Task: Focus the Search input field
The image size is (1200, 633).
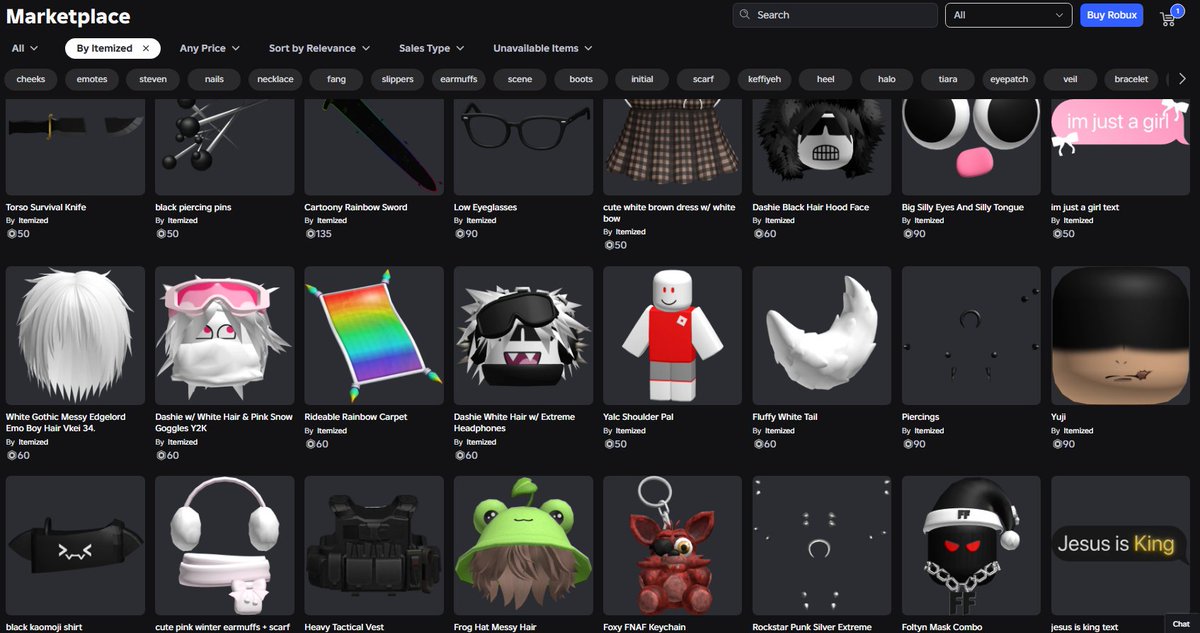Action: tap(835, 15)
